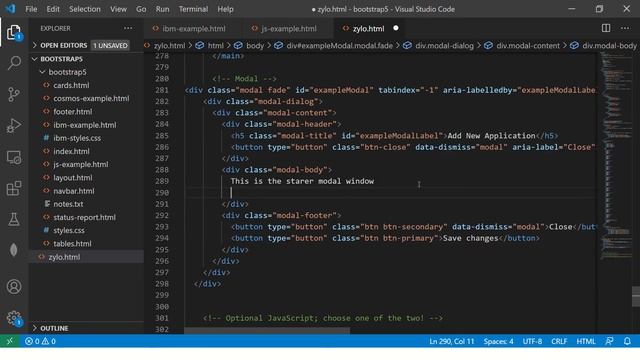Select the zylo.html editor tab
The width and height of the screenshot is (640, 360).
[x=368, y=29]
